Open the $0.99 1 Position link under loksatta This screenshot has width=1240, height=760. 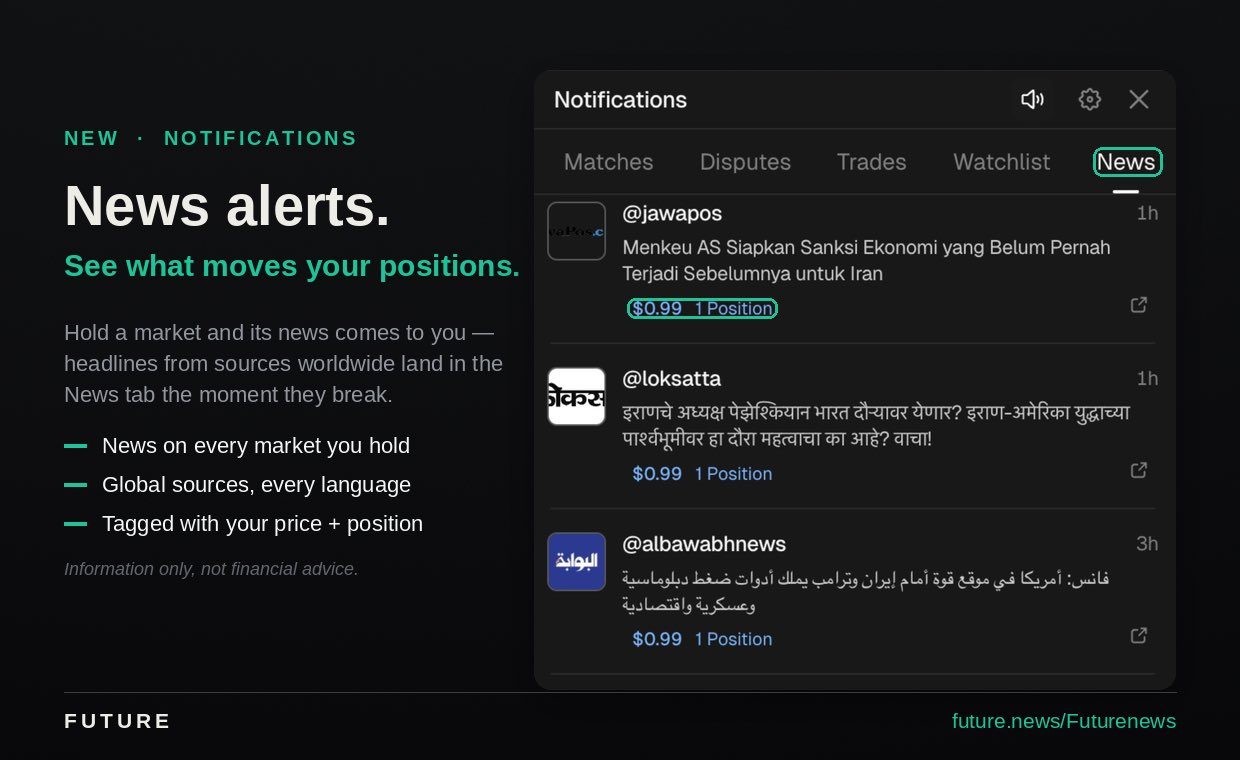(702, 474)
